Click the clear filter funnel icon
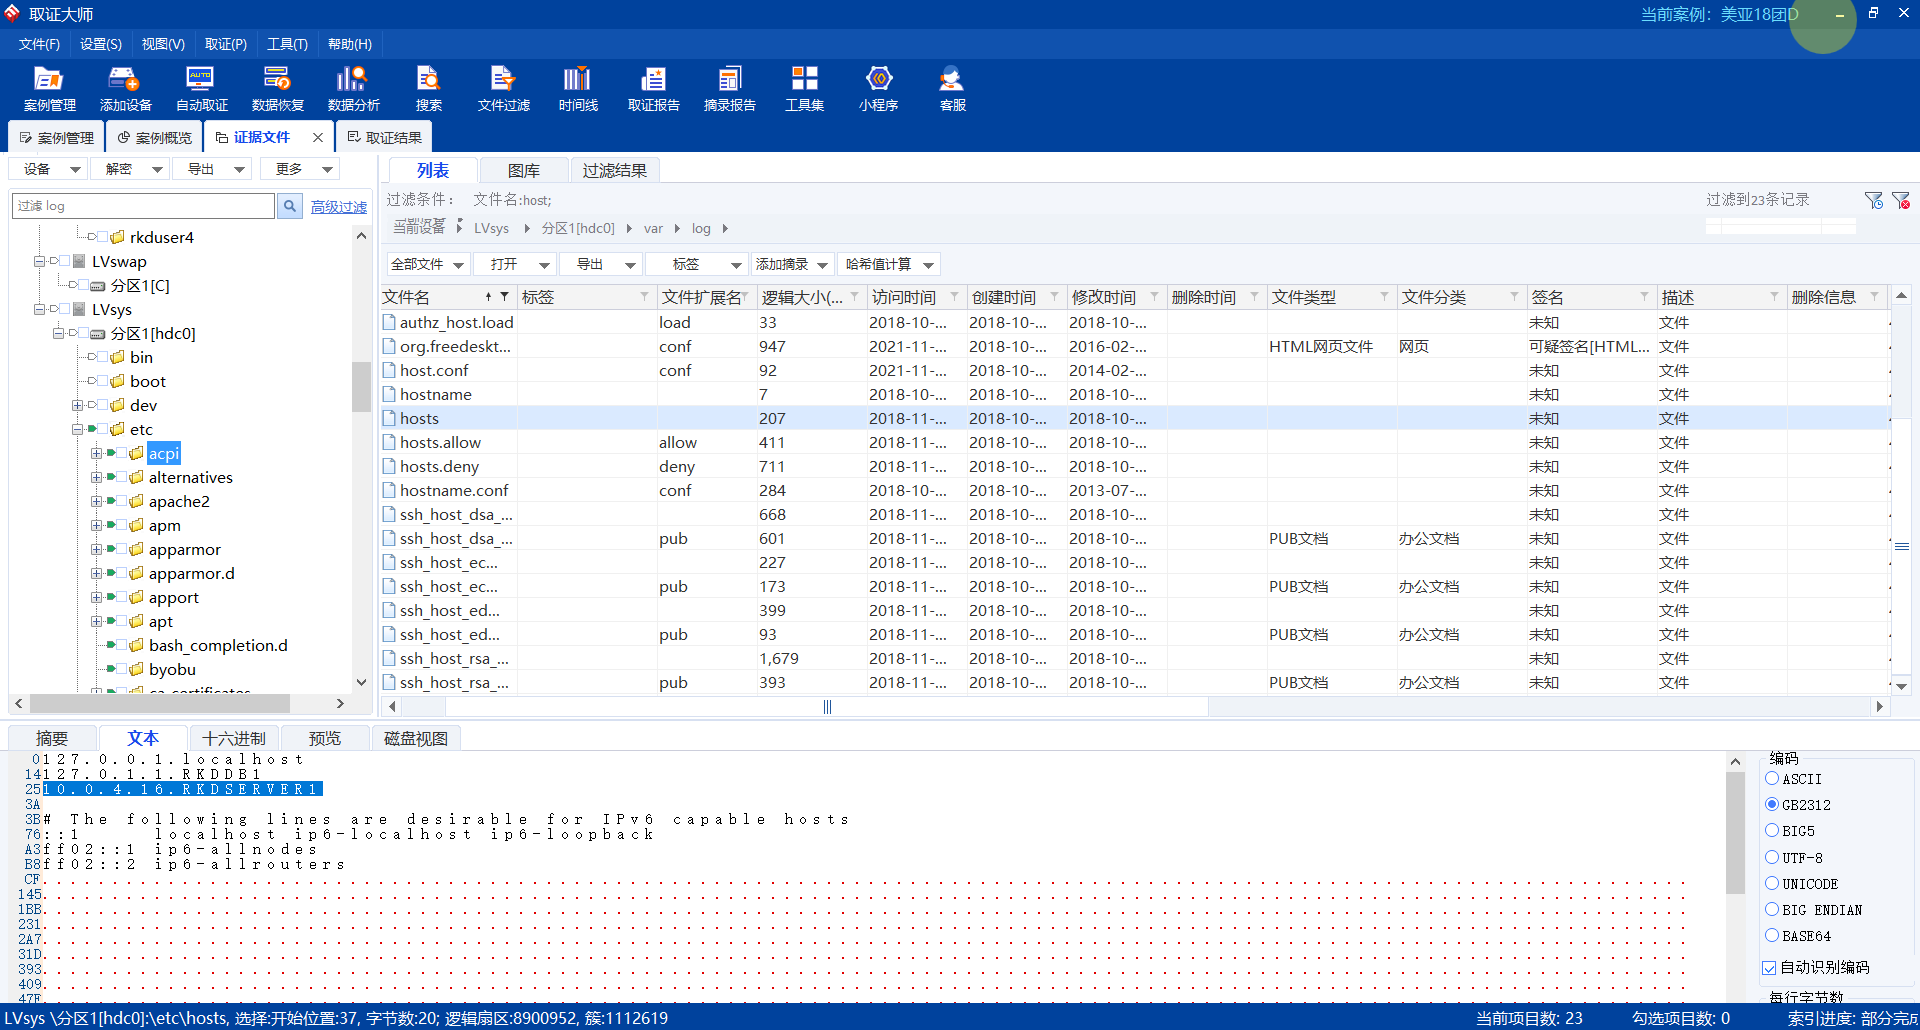 click(1901, 201)
